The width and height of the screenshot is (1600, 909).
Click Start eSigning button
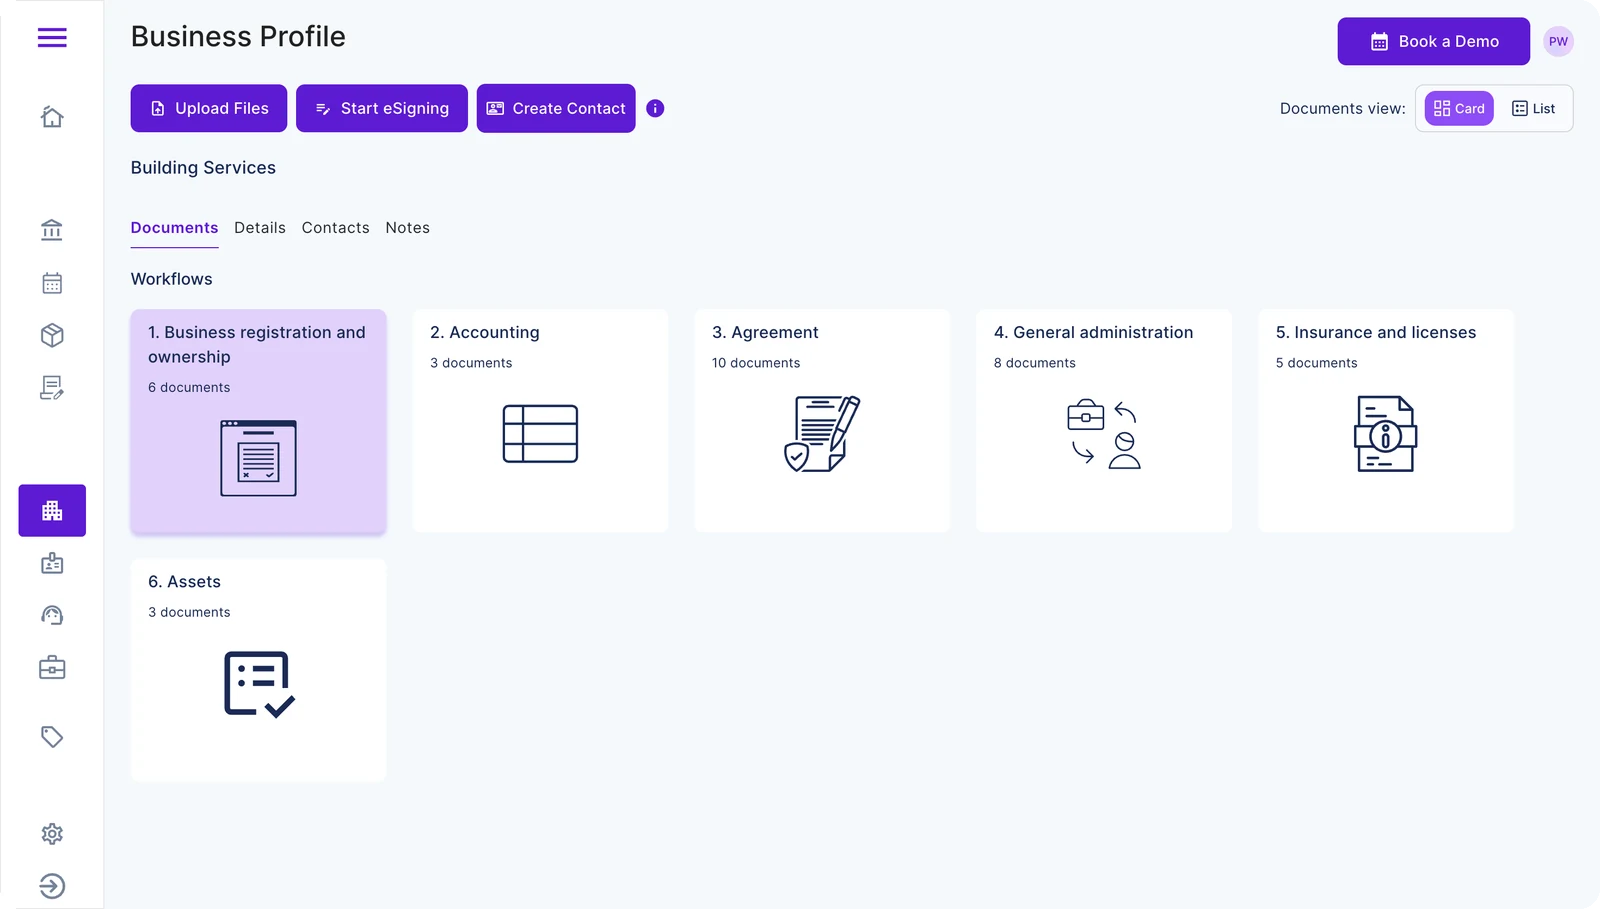(382, 108)
